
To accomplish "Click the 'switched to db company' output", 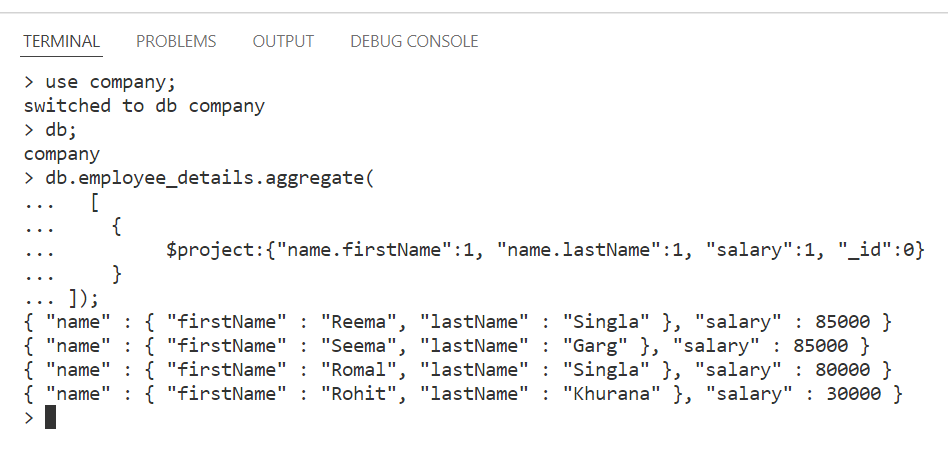I will [144, 106].
